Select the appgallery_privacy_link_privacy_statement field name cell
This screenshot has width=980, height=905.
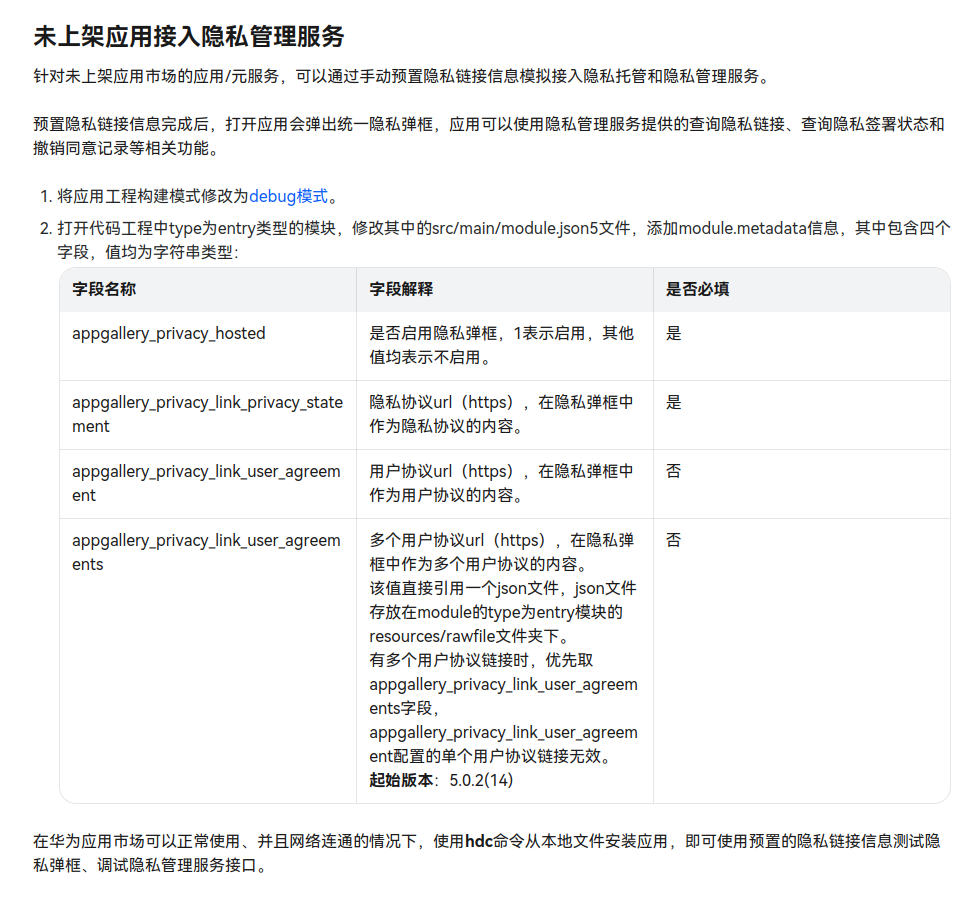208,414
